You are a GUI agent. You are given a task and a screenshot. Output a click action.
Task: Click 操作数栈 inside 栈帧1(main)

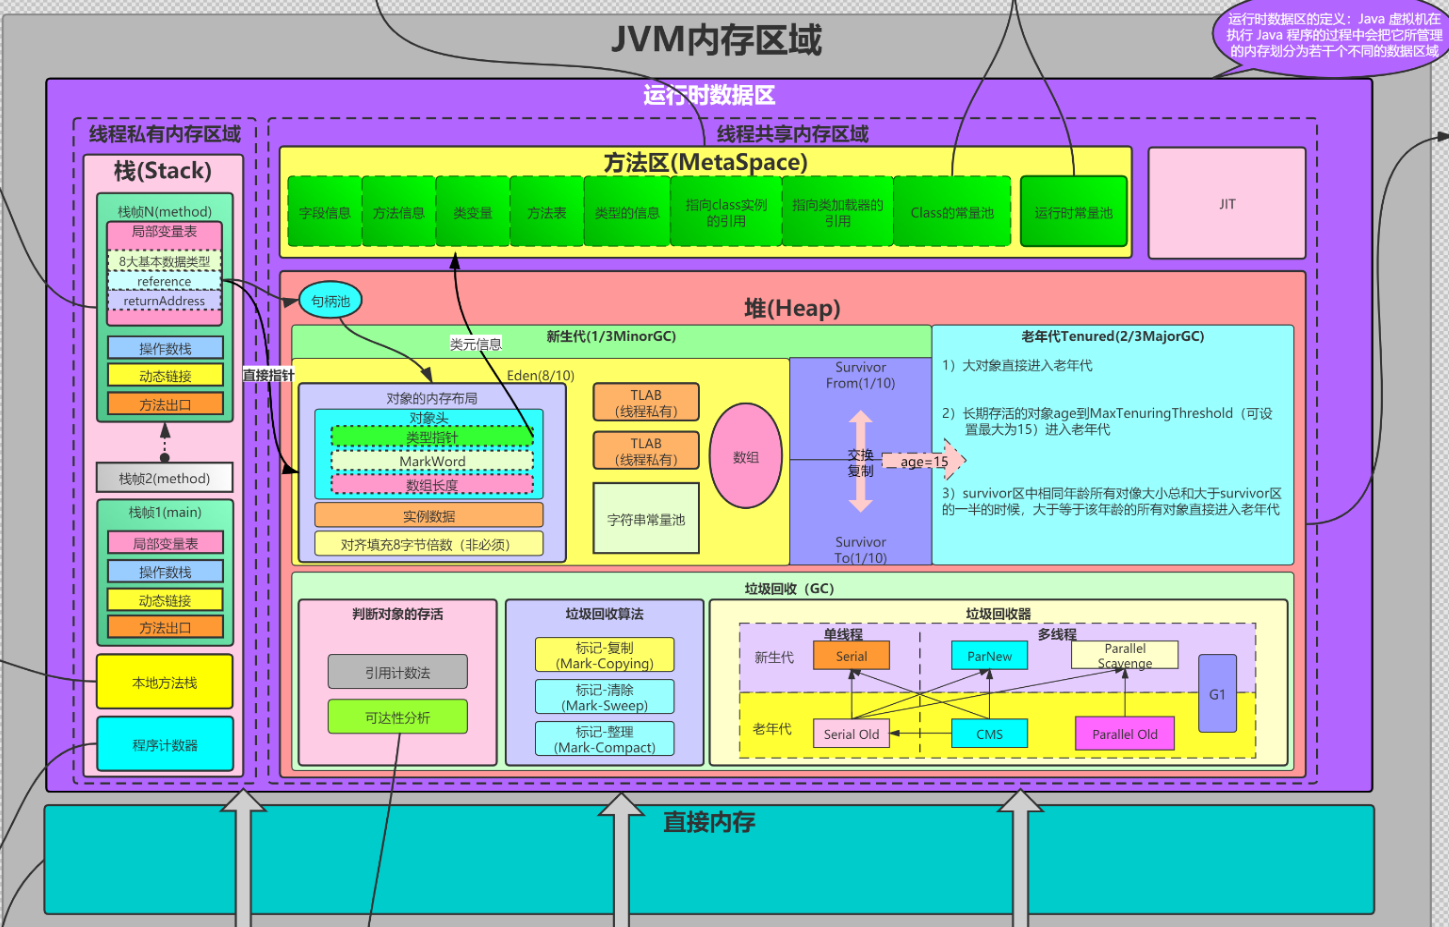click(165, 572)
